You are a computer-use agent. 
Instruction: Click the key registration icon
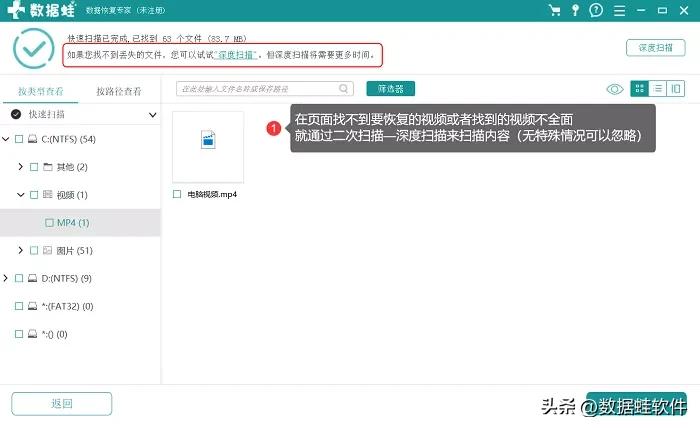575,11
